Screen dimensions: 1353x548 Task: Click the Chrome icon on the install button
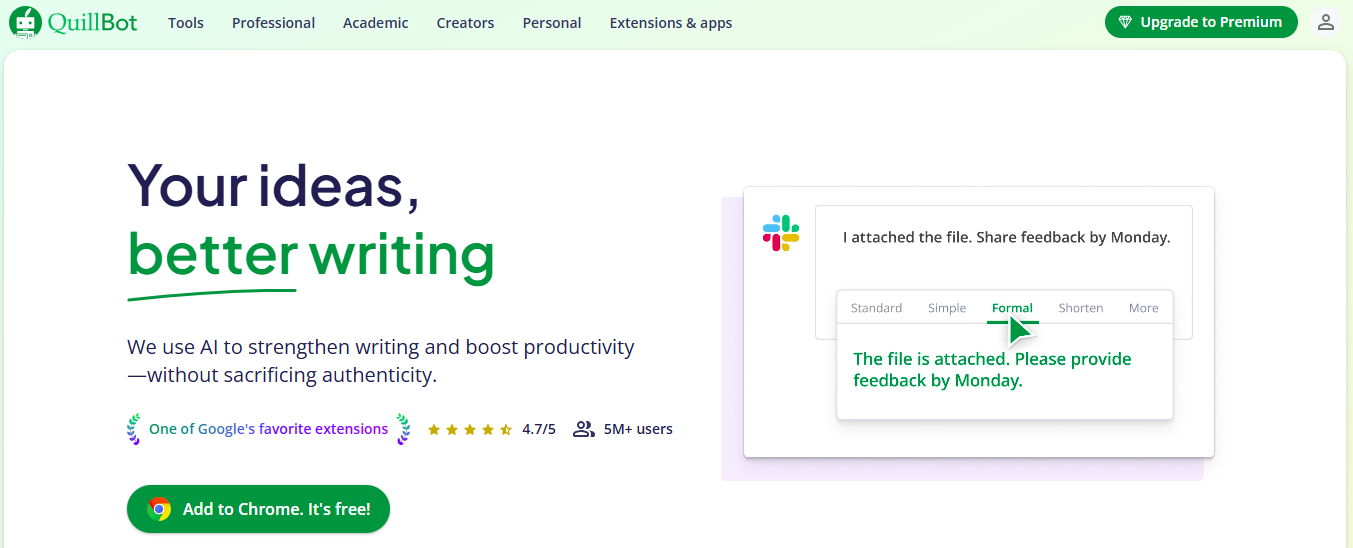click(159, 509)
